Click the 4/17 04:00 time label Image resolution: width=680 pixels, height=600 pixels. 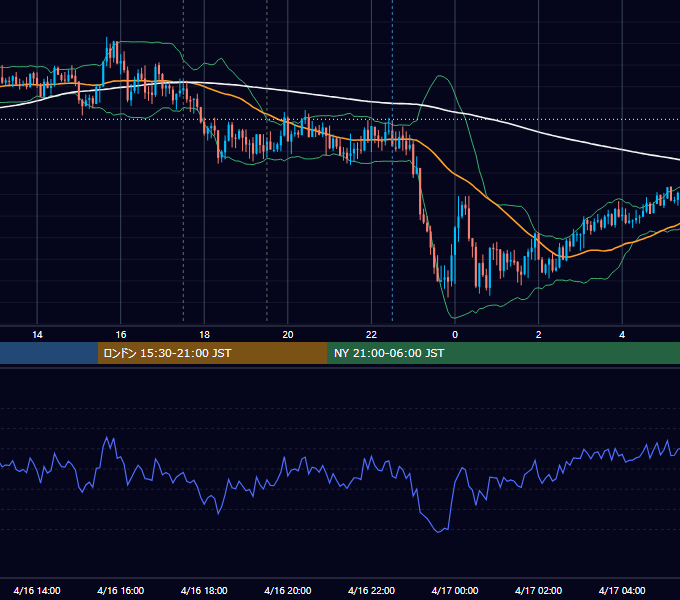(x=622, y=590)
